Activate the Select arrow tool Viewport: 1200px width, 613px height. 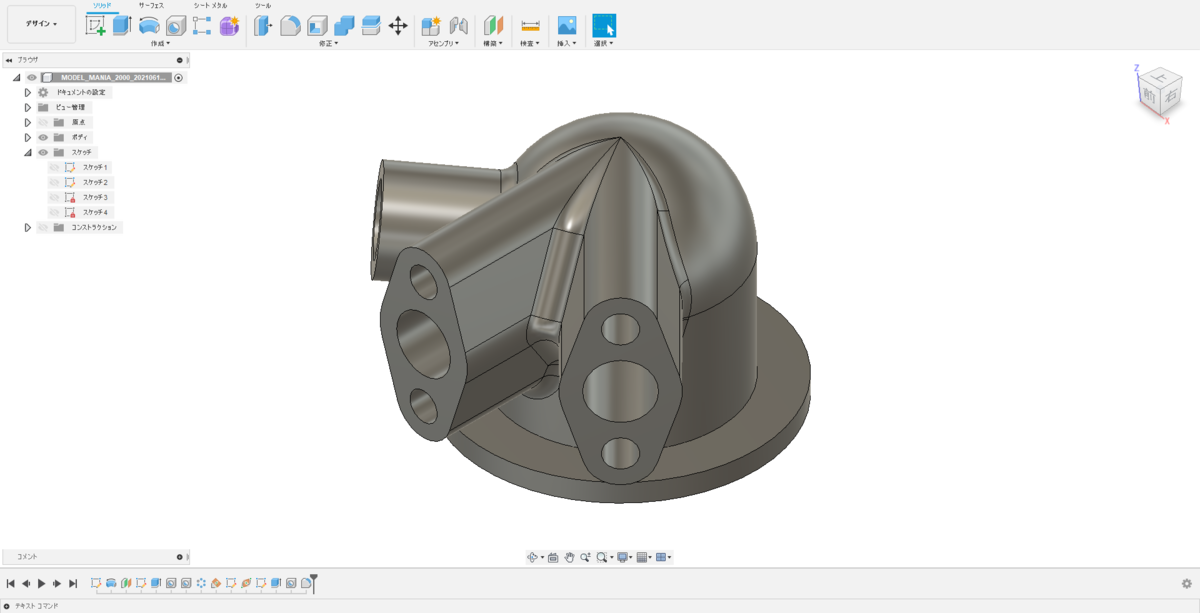pyautogui.click(x=604, y=26)
